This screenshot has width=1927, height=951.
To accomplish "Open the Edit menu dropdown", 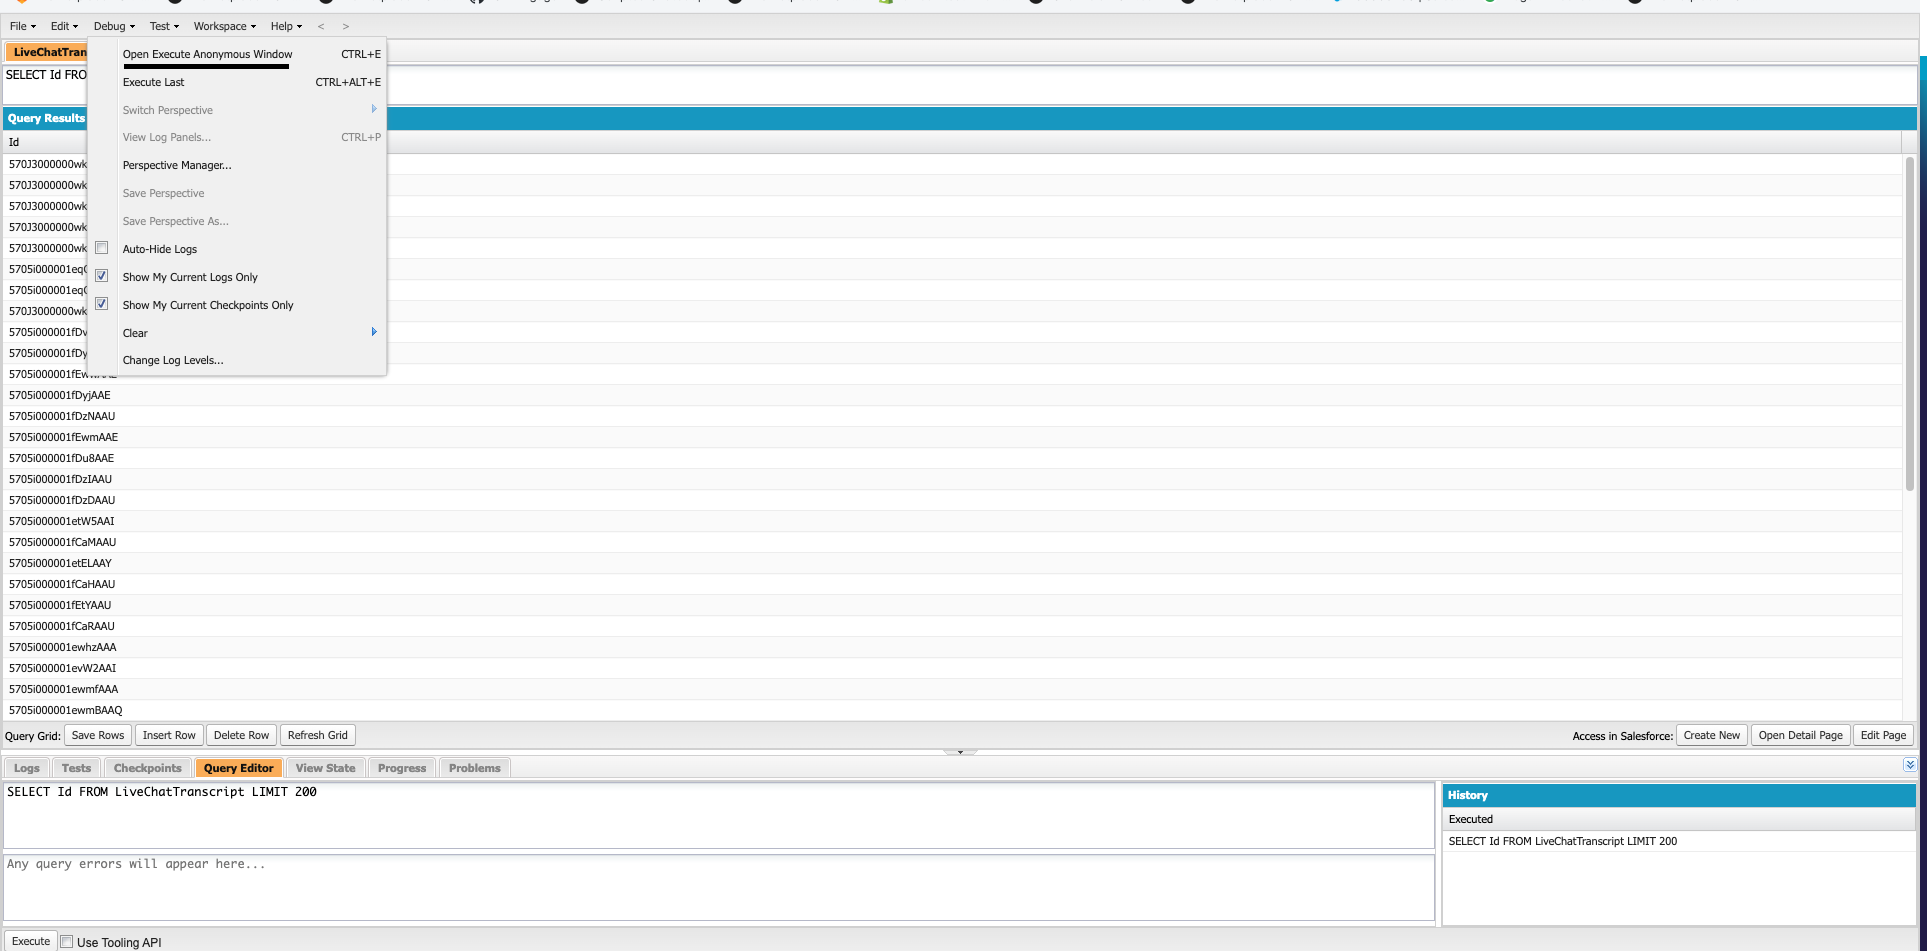I will click(x=64, y=26).
